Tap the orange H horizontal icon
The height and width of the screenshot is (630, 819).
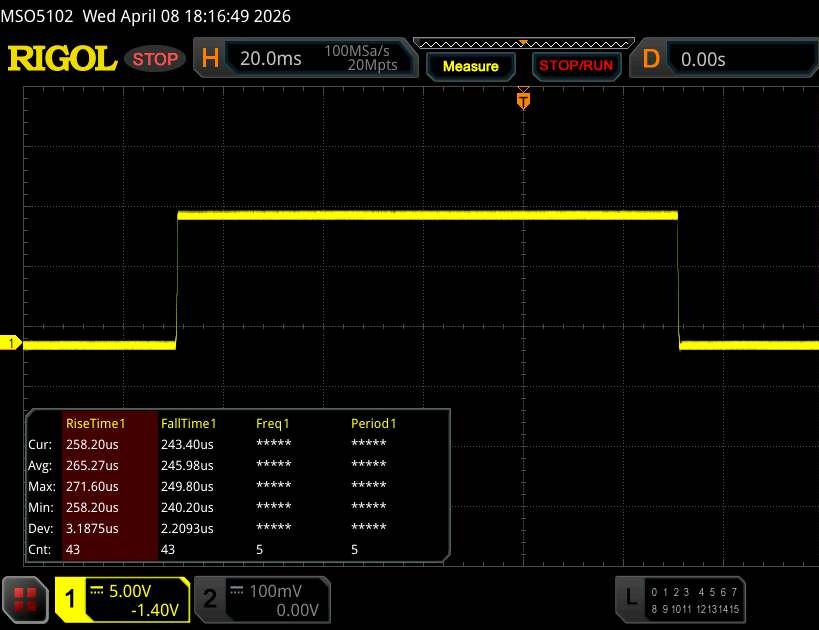coord(210,59)
